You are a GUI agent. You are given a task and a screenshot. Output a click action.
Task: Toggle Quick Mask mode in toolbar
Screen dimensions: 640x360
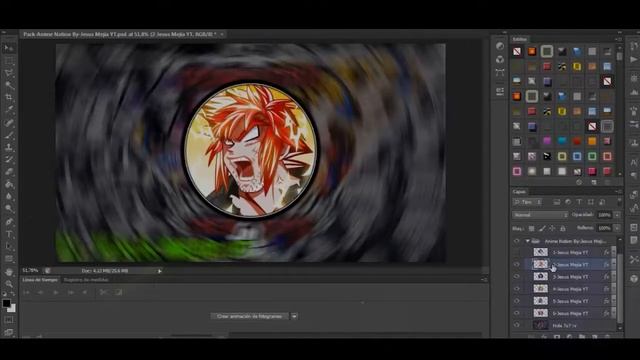click(x=9, y=320)
